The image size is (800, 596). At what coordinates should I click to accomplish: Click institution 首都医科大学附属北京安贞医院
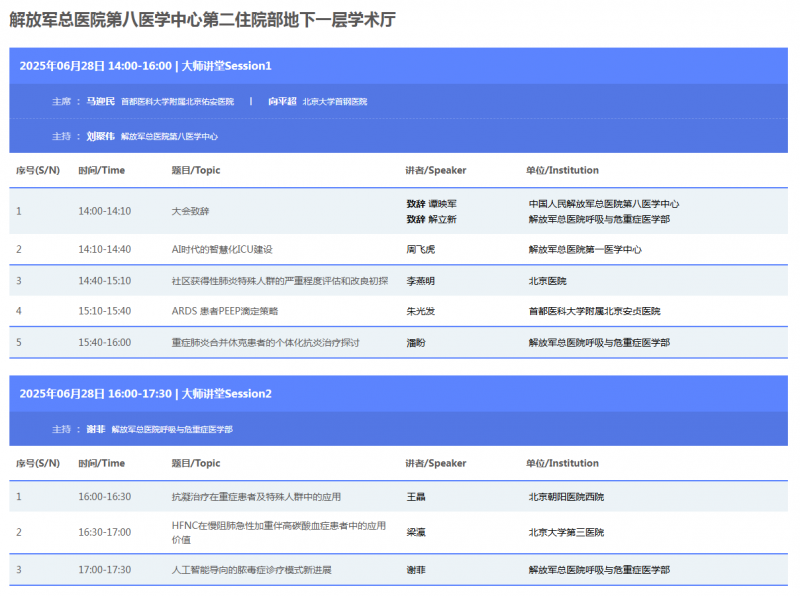(594, 311)
